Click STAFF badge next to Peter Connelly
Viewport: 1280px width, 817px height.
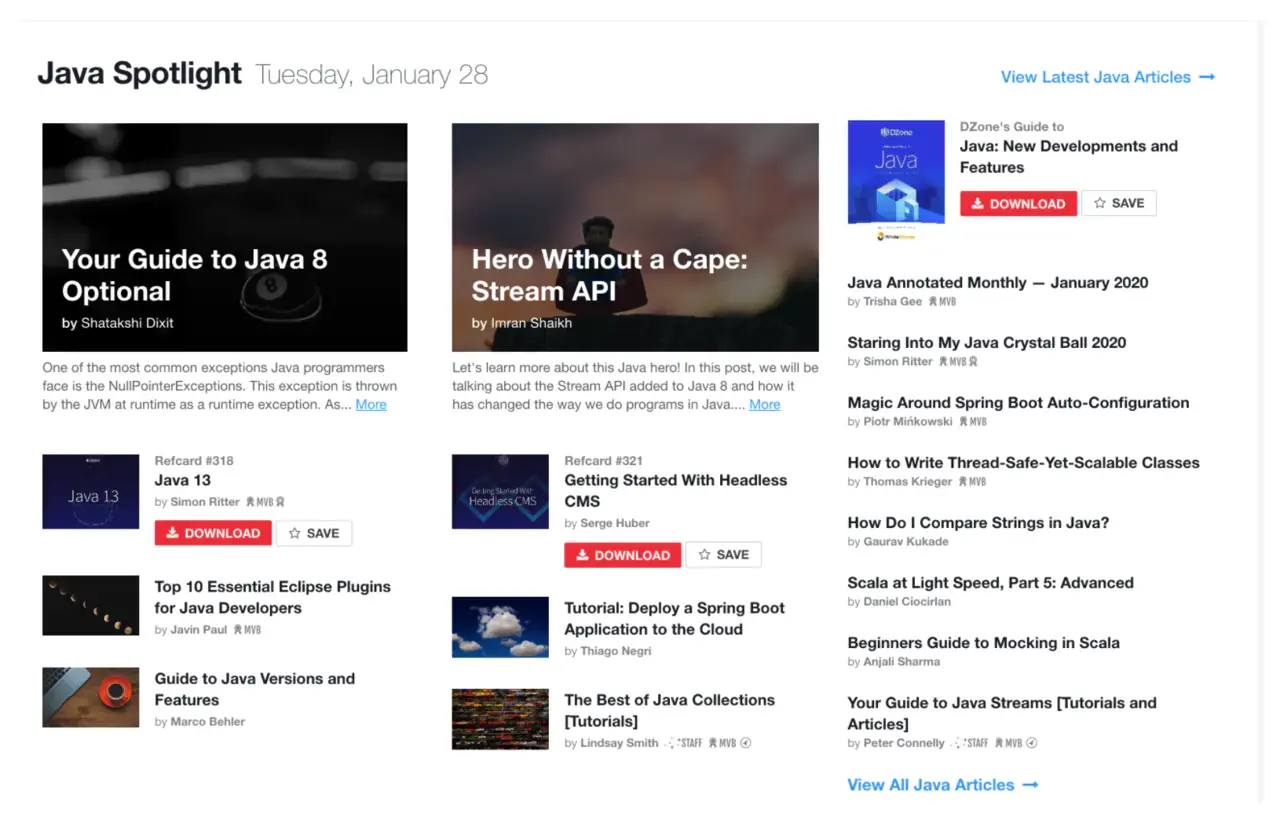(x=970, y=744)
